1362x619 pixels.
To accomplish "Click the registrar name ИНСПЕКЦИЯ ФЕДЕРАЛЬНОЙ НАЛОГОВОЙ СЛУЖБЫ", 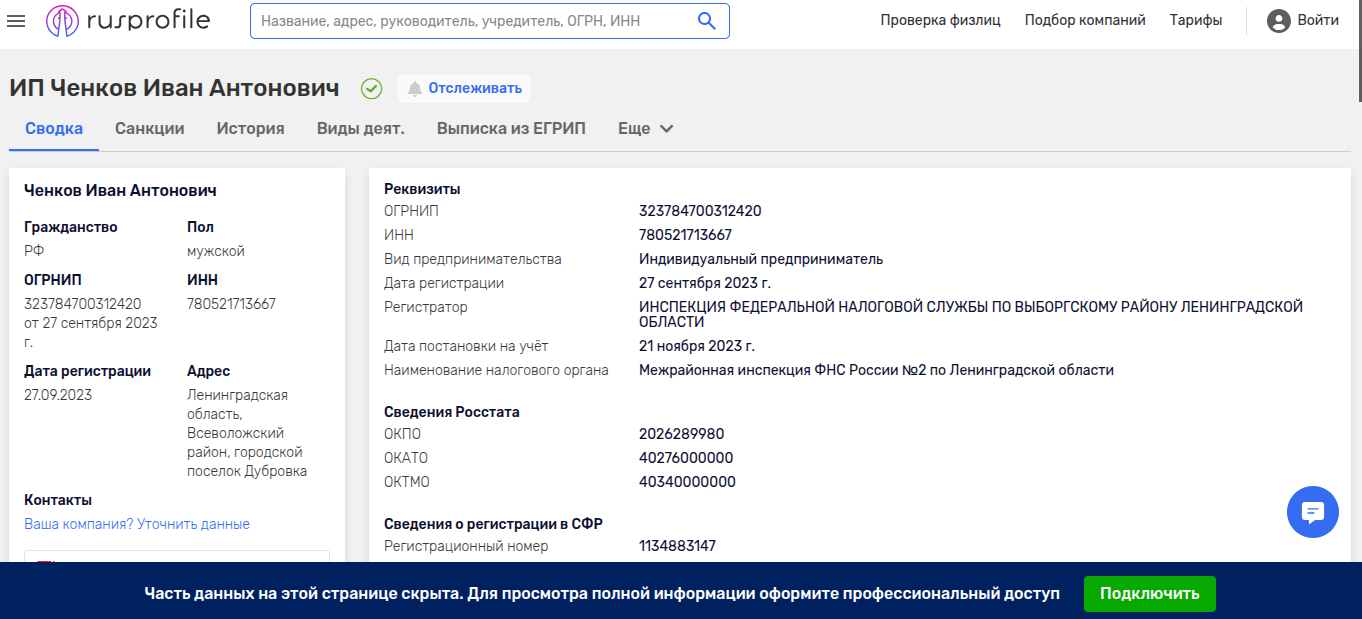I will [x=971, y=314].
